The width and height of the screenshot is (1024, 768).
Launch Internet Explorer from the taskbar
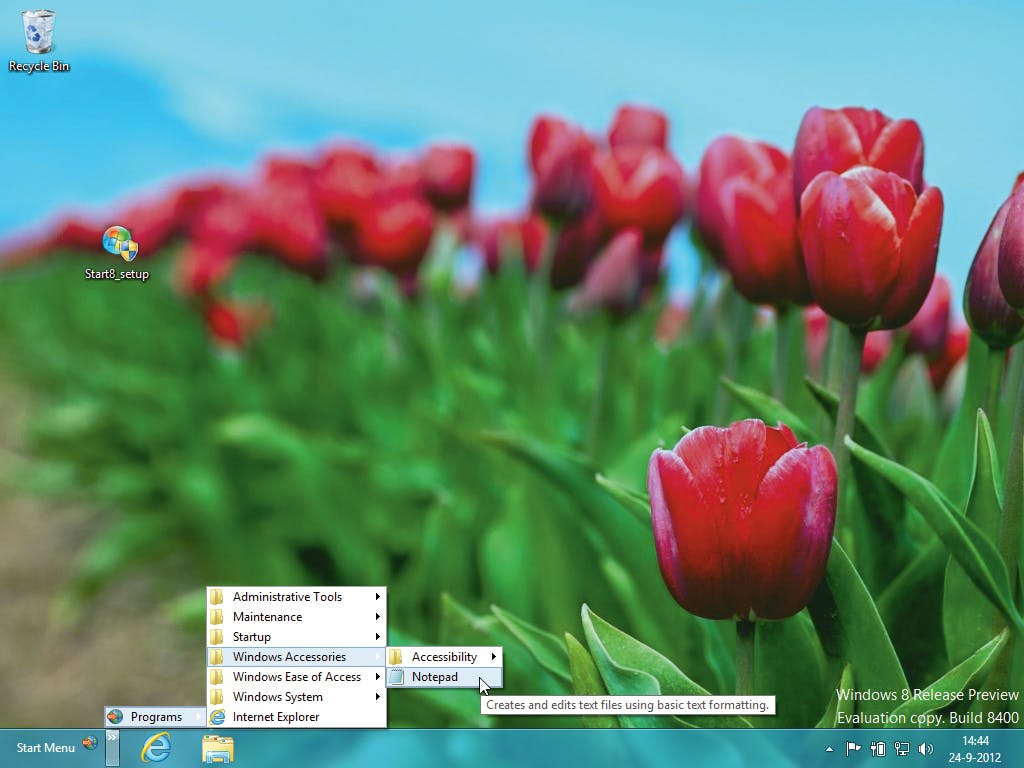click(156, 748)
